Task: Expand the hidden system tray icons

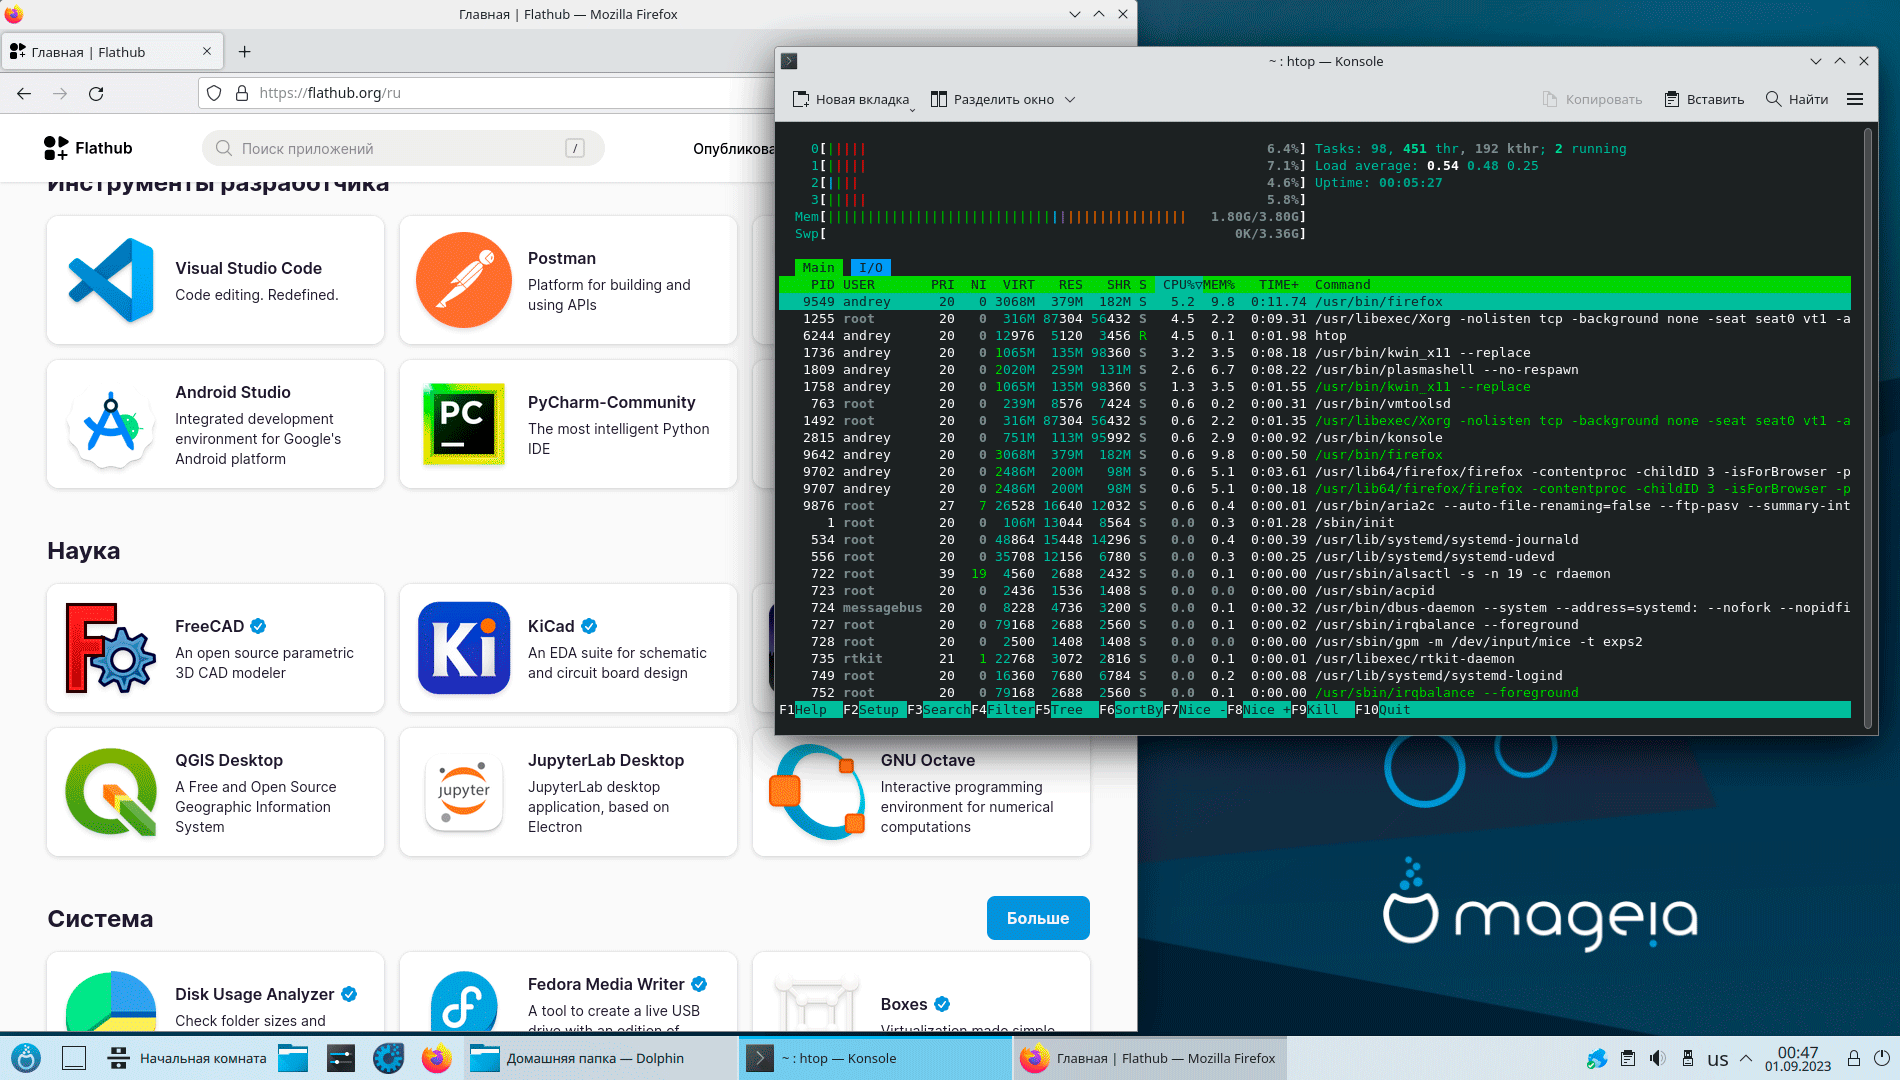Action: pyautogui.click(x=1746, y=1058)
